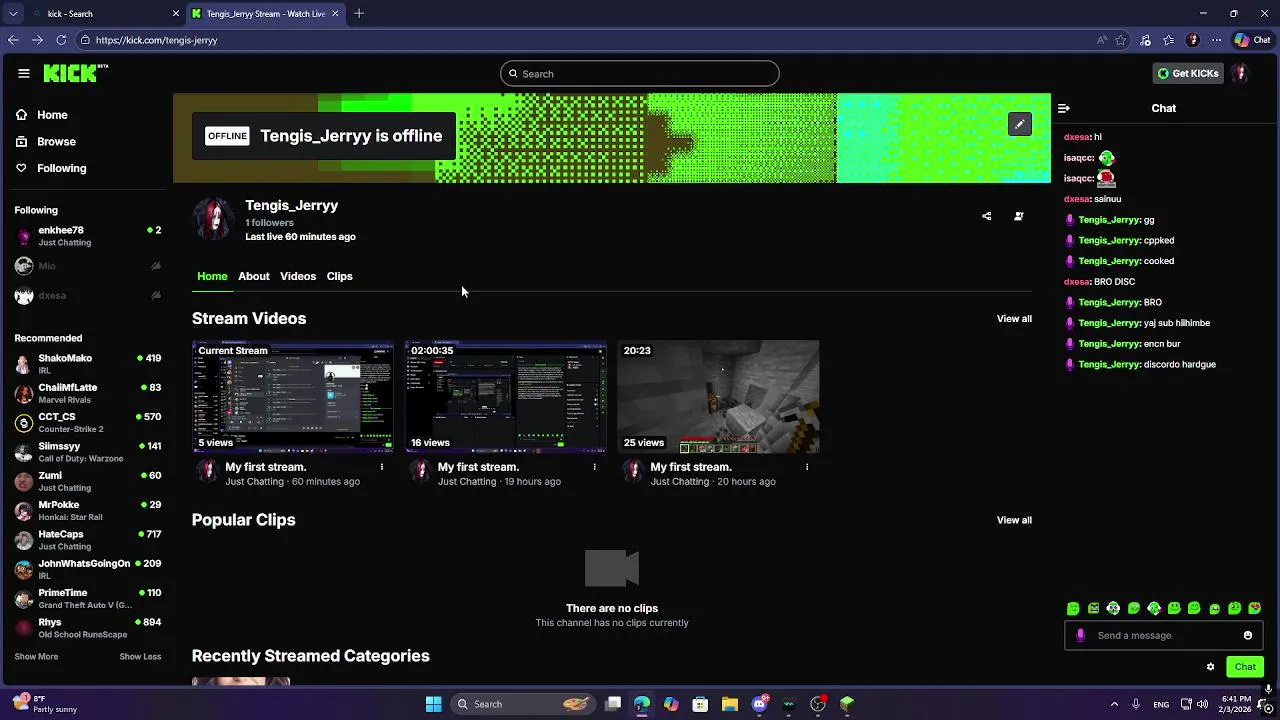Click the icon right of the share icon

pos(1019,216)
